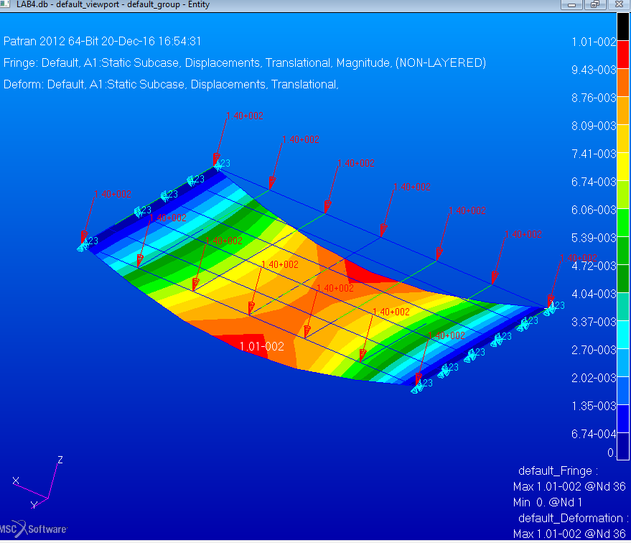Image resolution: width=631 pixels, height=543 pixels.
Task: Pick the red swatch between 1.01-002 and 9.43-003
Action: pyautogui.click(x=623, y=55)
